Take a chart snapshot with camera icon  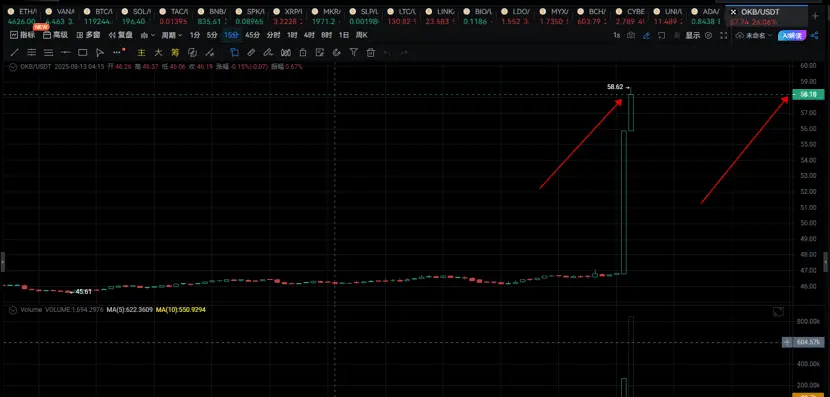tap(631, 35)
